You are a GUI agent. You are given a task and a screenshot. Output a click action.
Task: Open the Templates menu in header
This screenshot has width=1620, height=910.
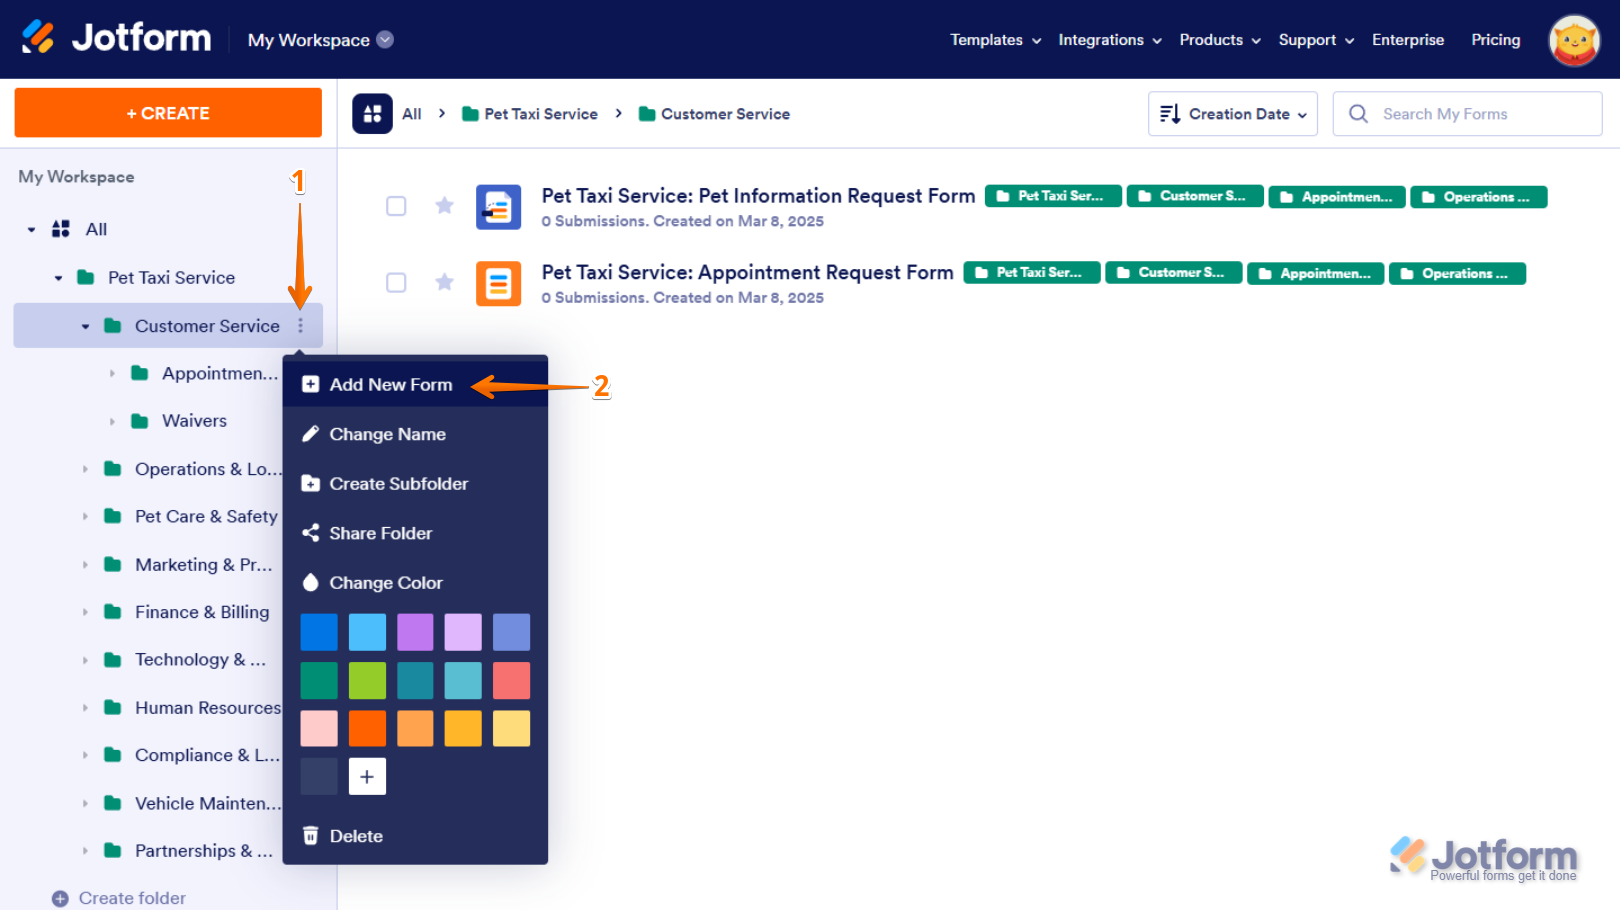pyautogui.click(x=995, y=40)
